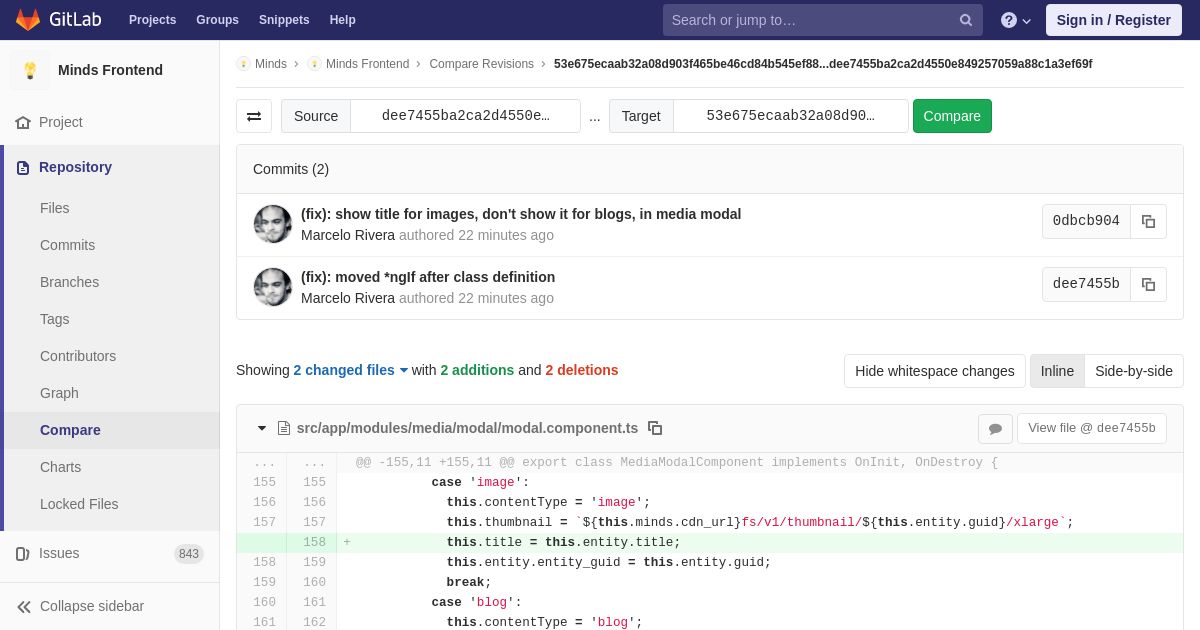1200x630 pixels.
Task: Click the Minds Frontend lightbulb avatar
Action: pyautogui.click(x=30, y=70)
